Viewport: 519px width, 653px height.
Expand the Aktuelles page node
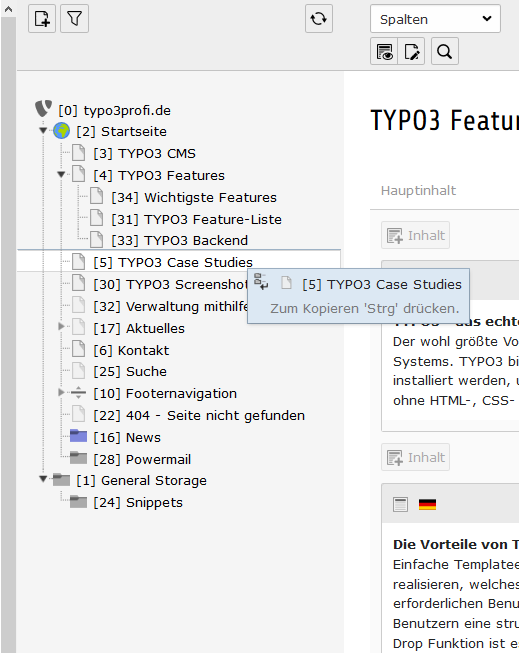pos(61,326)
